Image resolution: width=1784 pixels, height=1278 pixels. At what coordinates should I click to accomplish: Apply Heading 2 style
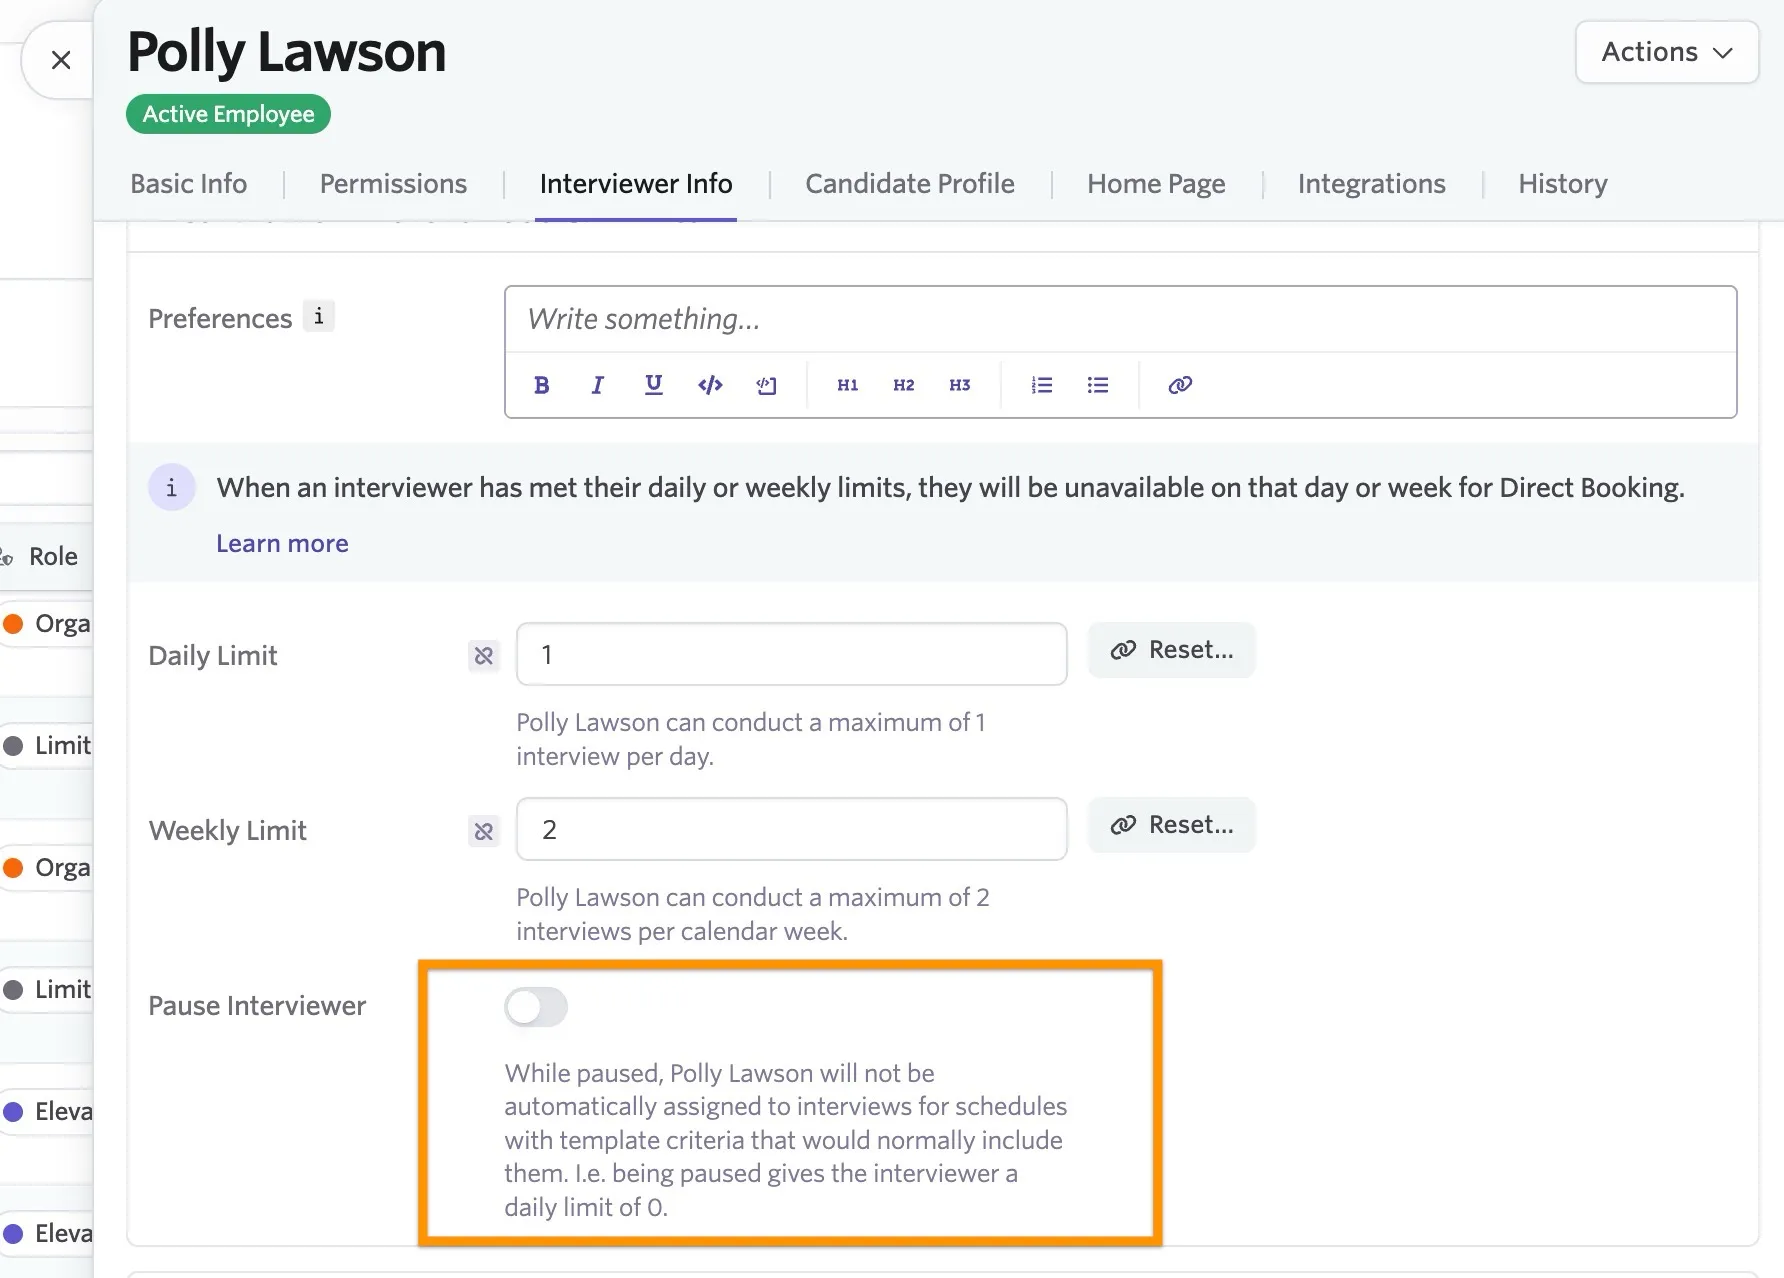pos(904,385)
